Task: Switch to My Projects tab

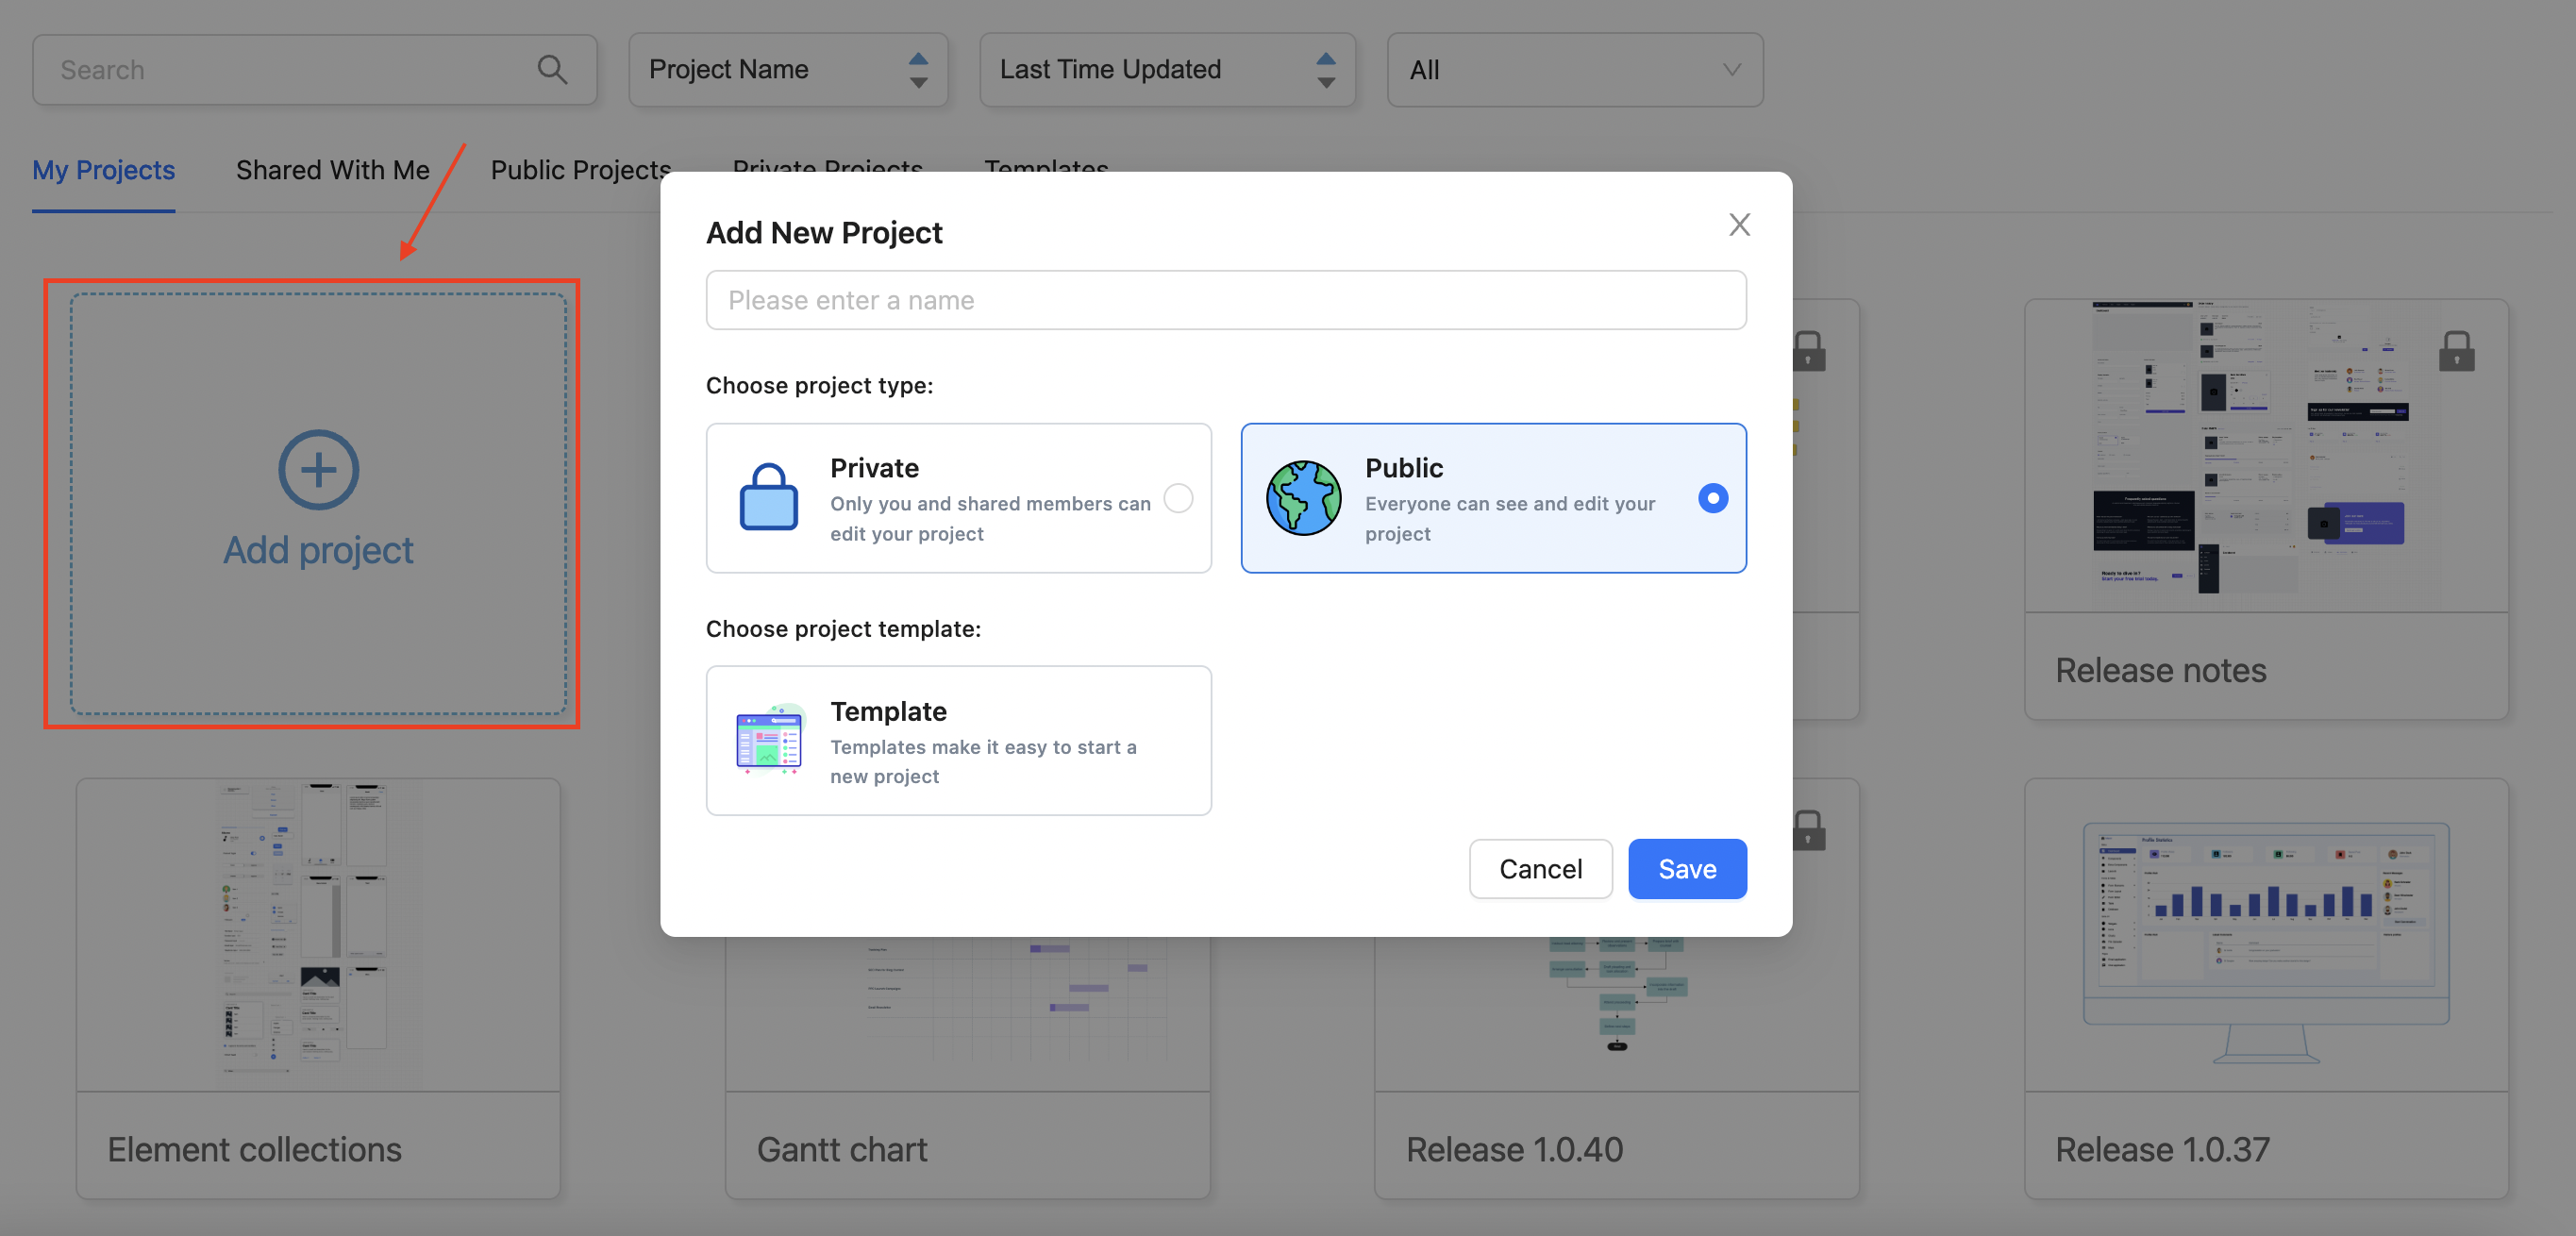Action: [103, 170]
